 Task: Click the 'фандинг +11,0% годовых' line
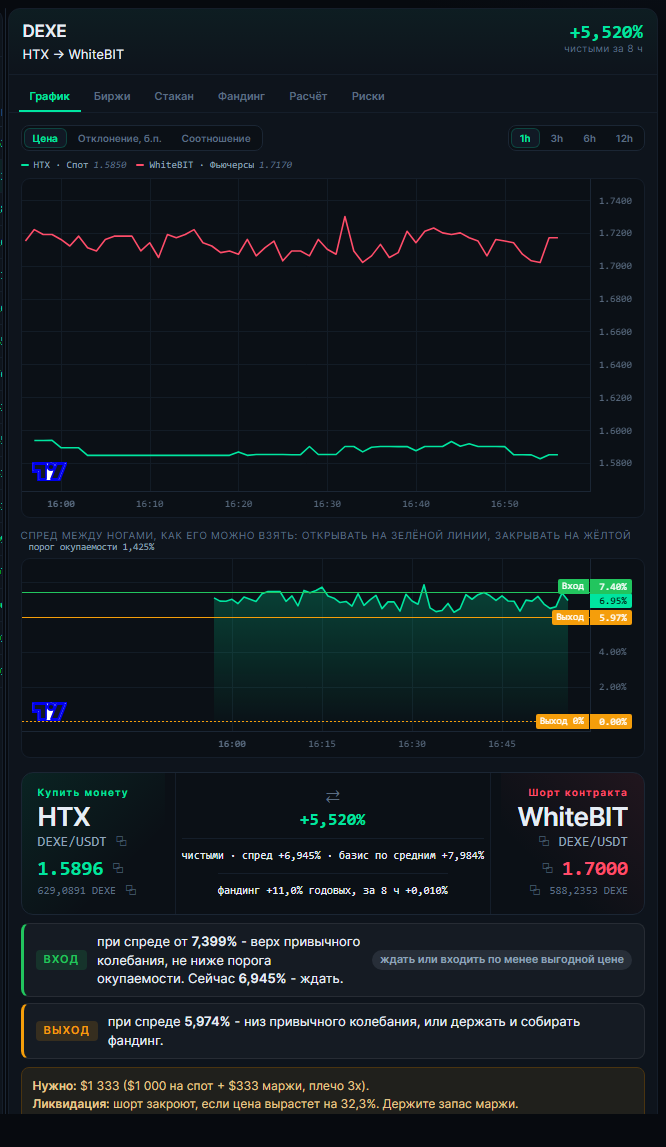[x=332, y=890]
